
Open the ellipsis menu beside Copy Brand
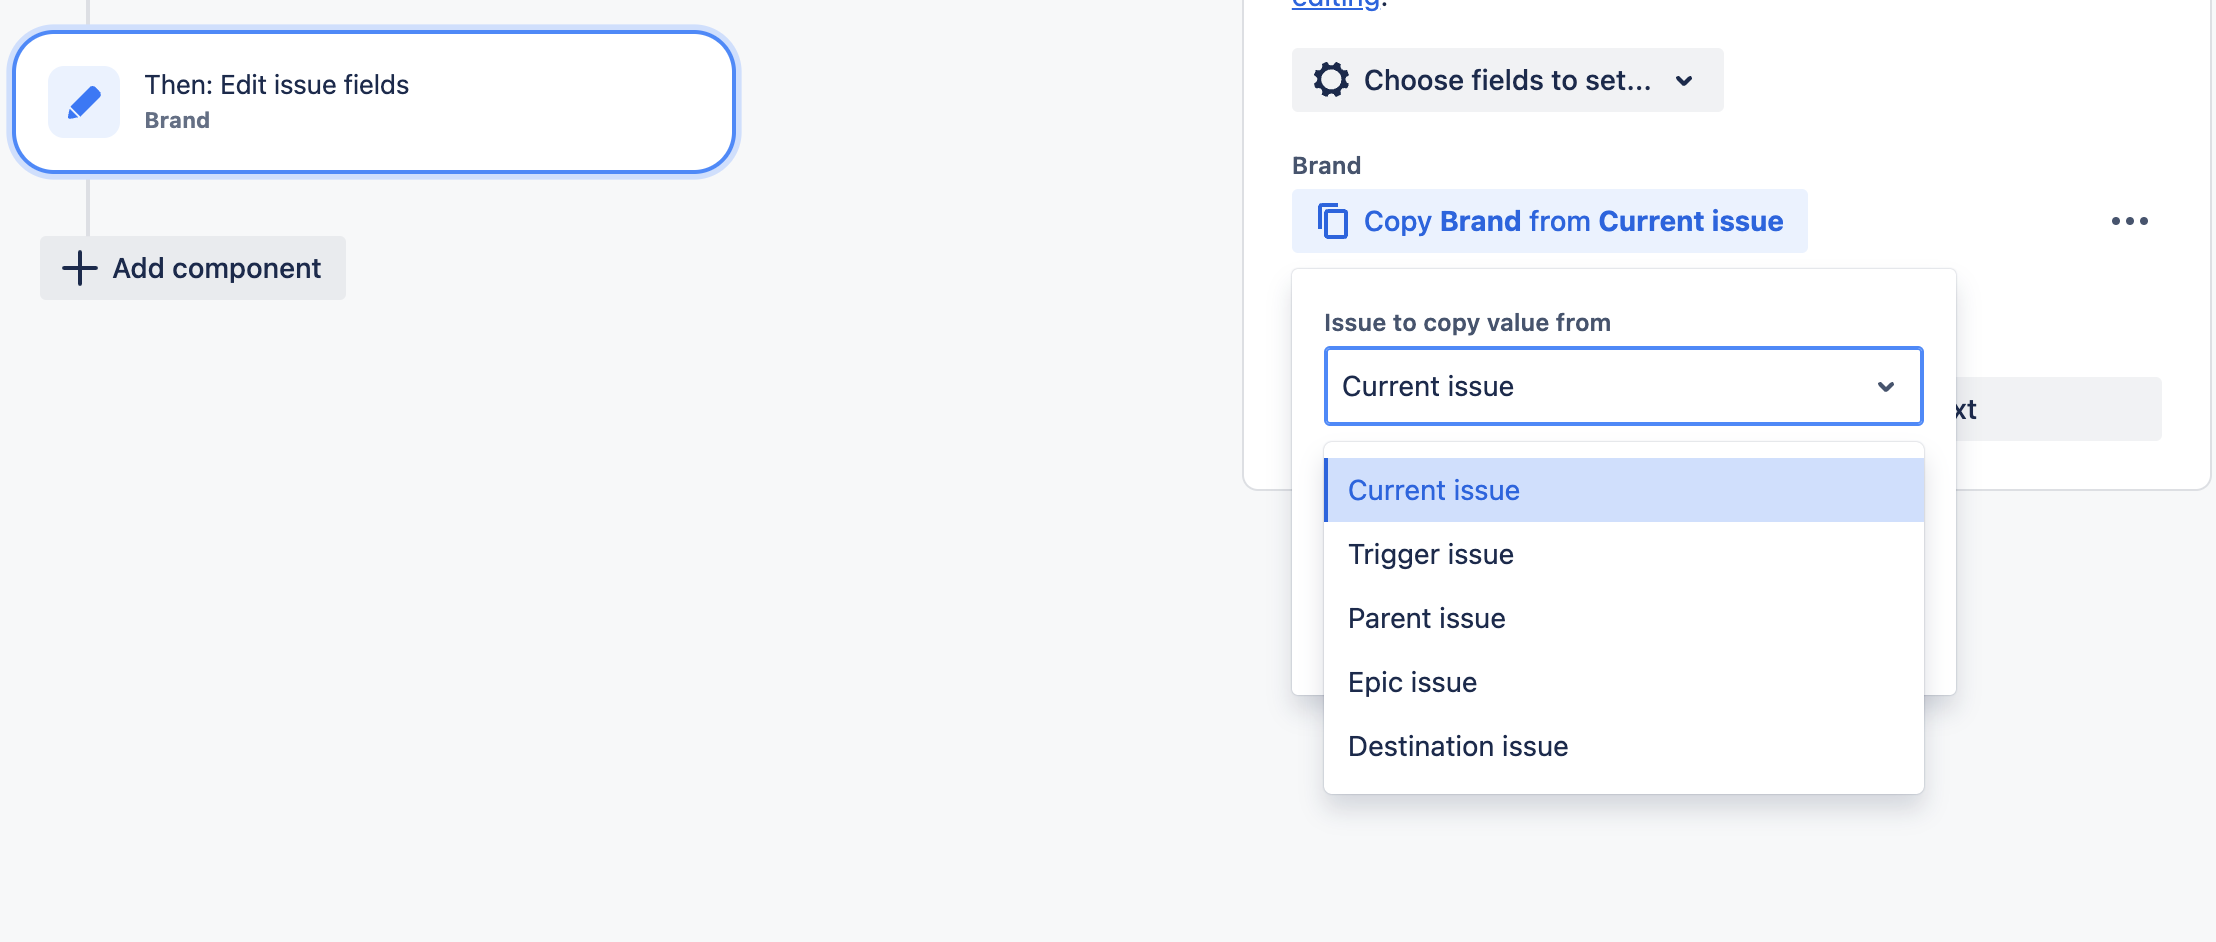[2131, 221]
